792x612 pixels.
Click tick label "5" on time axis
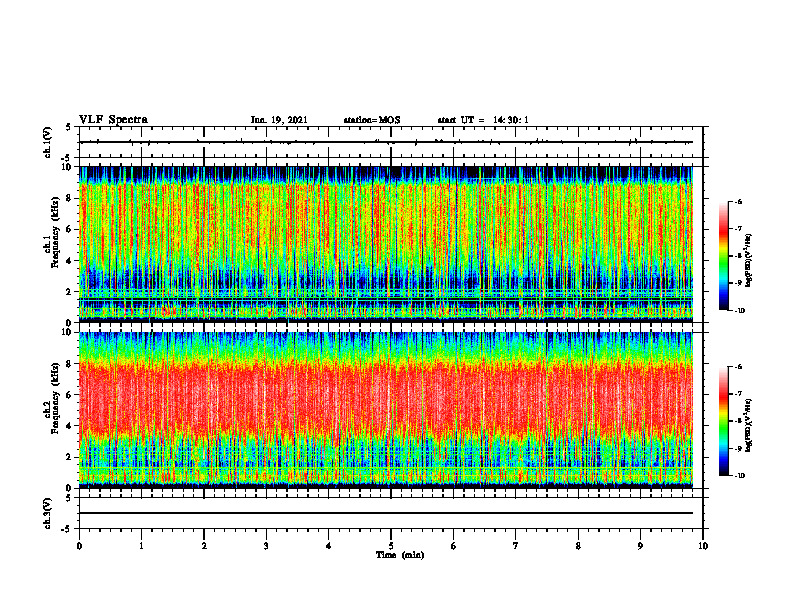pos(391,546)
